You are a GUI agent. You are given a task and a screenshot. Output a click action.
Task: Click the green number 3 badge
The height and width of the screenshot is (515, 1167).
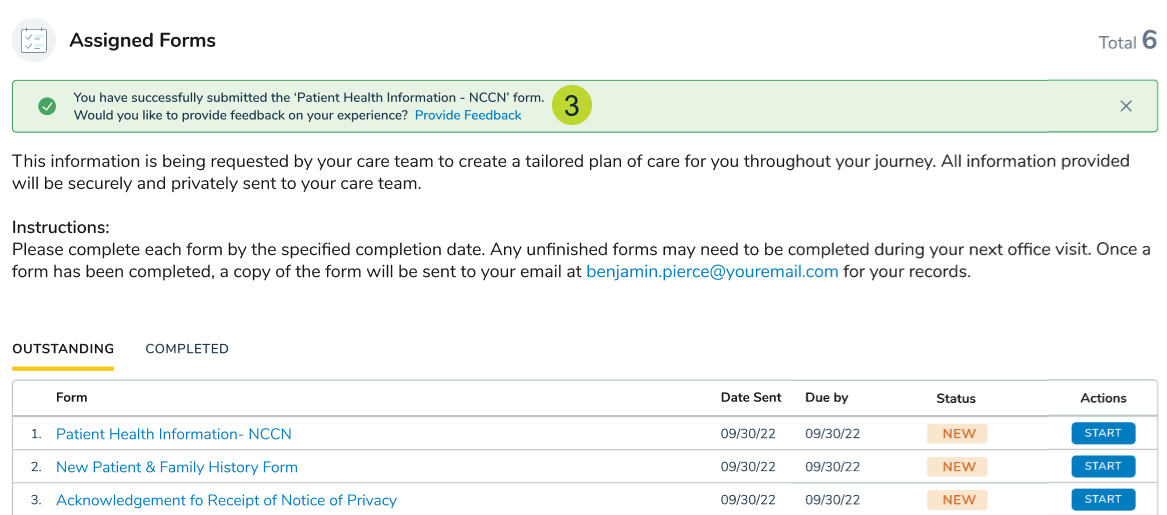click(571, 106)
